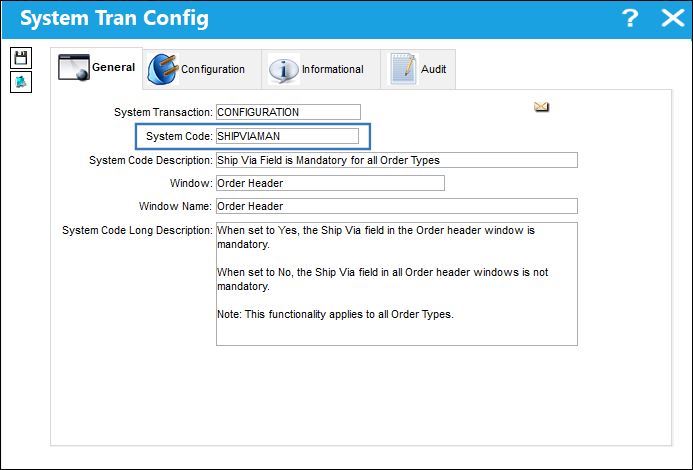Click the Window field showing Order Header
Viewport: 693px width, 470px height.
pyautogui.click(x=330, y=183)
